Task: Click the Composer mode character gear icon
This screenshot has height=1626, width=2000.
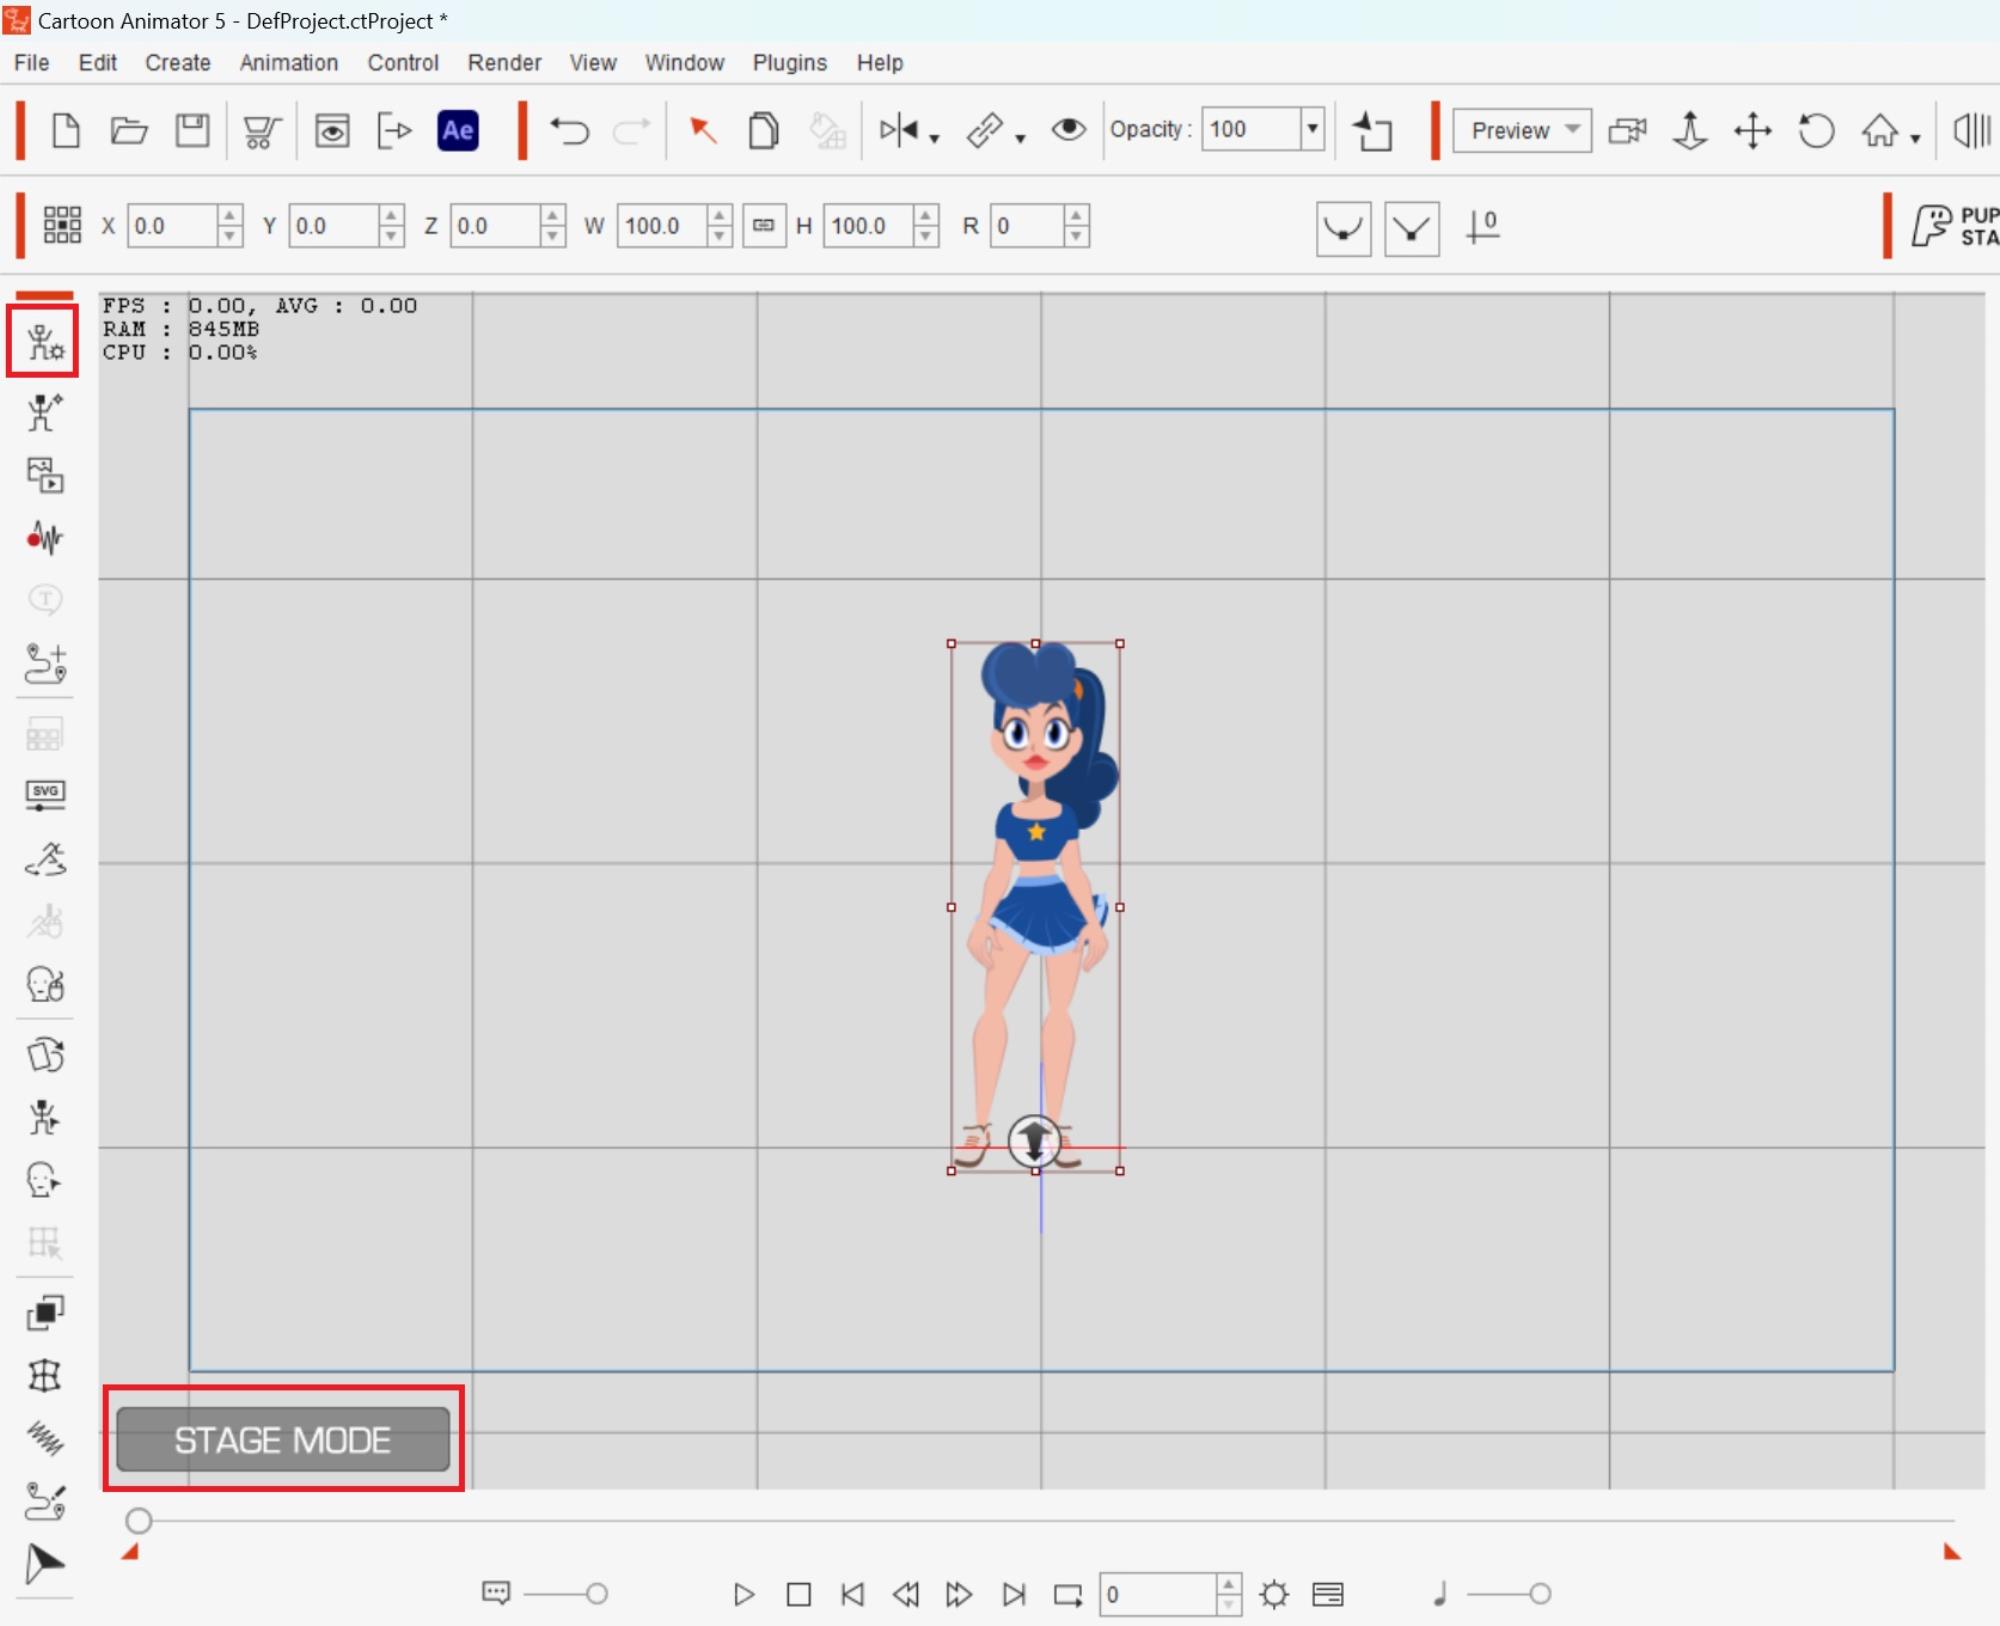Action: pos(44,342)
